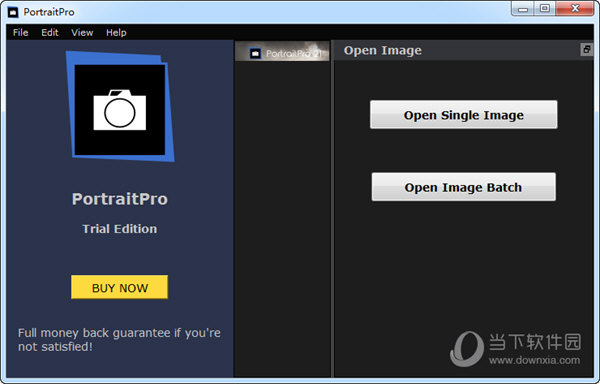Select the PortraitPro 21 tab
The height and width of the screenshot is (384, 600).
click(282, 52)
